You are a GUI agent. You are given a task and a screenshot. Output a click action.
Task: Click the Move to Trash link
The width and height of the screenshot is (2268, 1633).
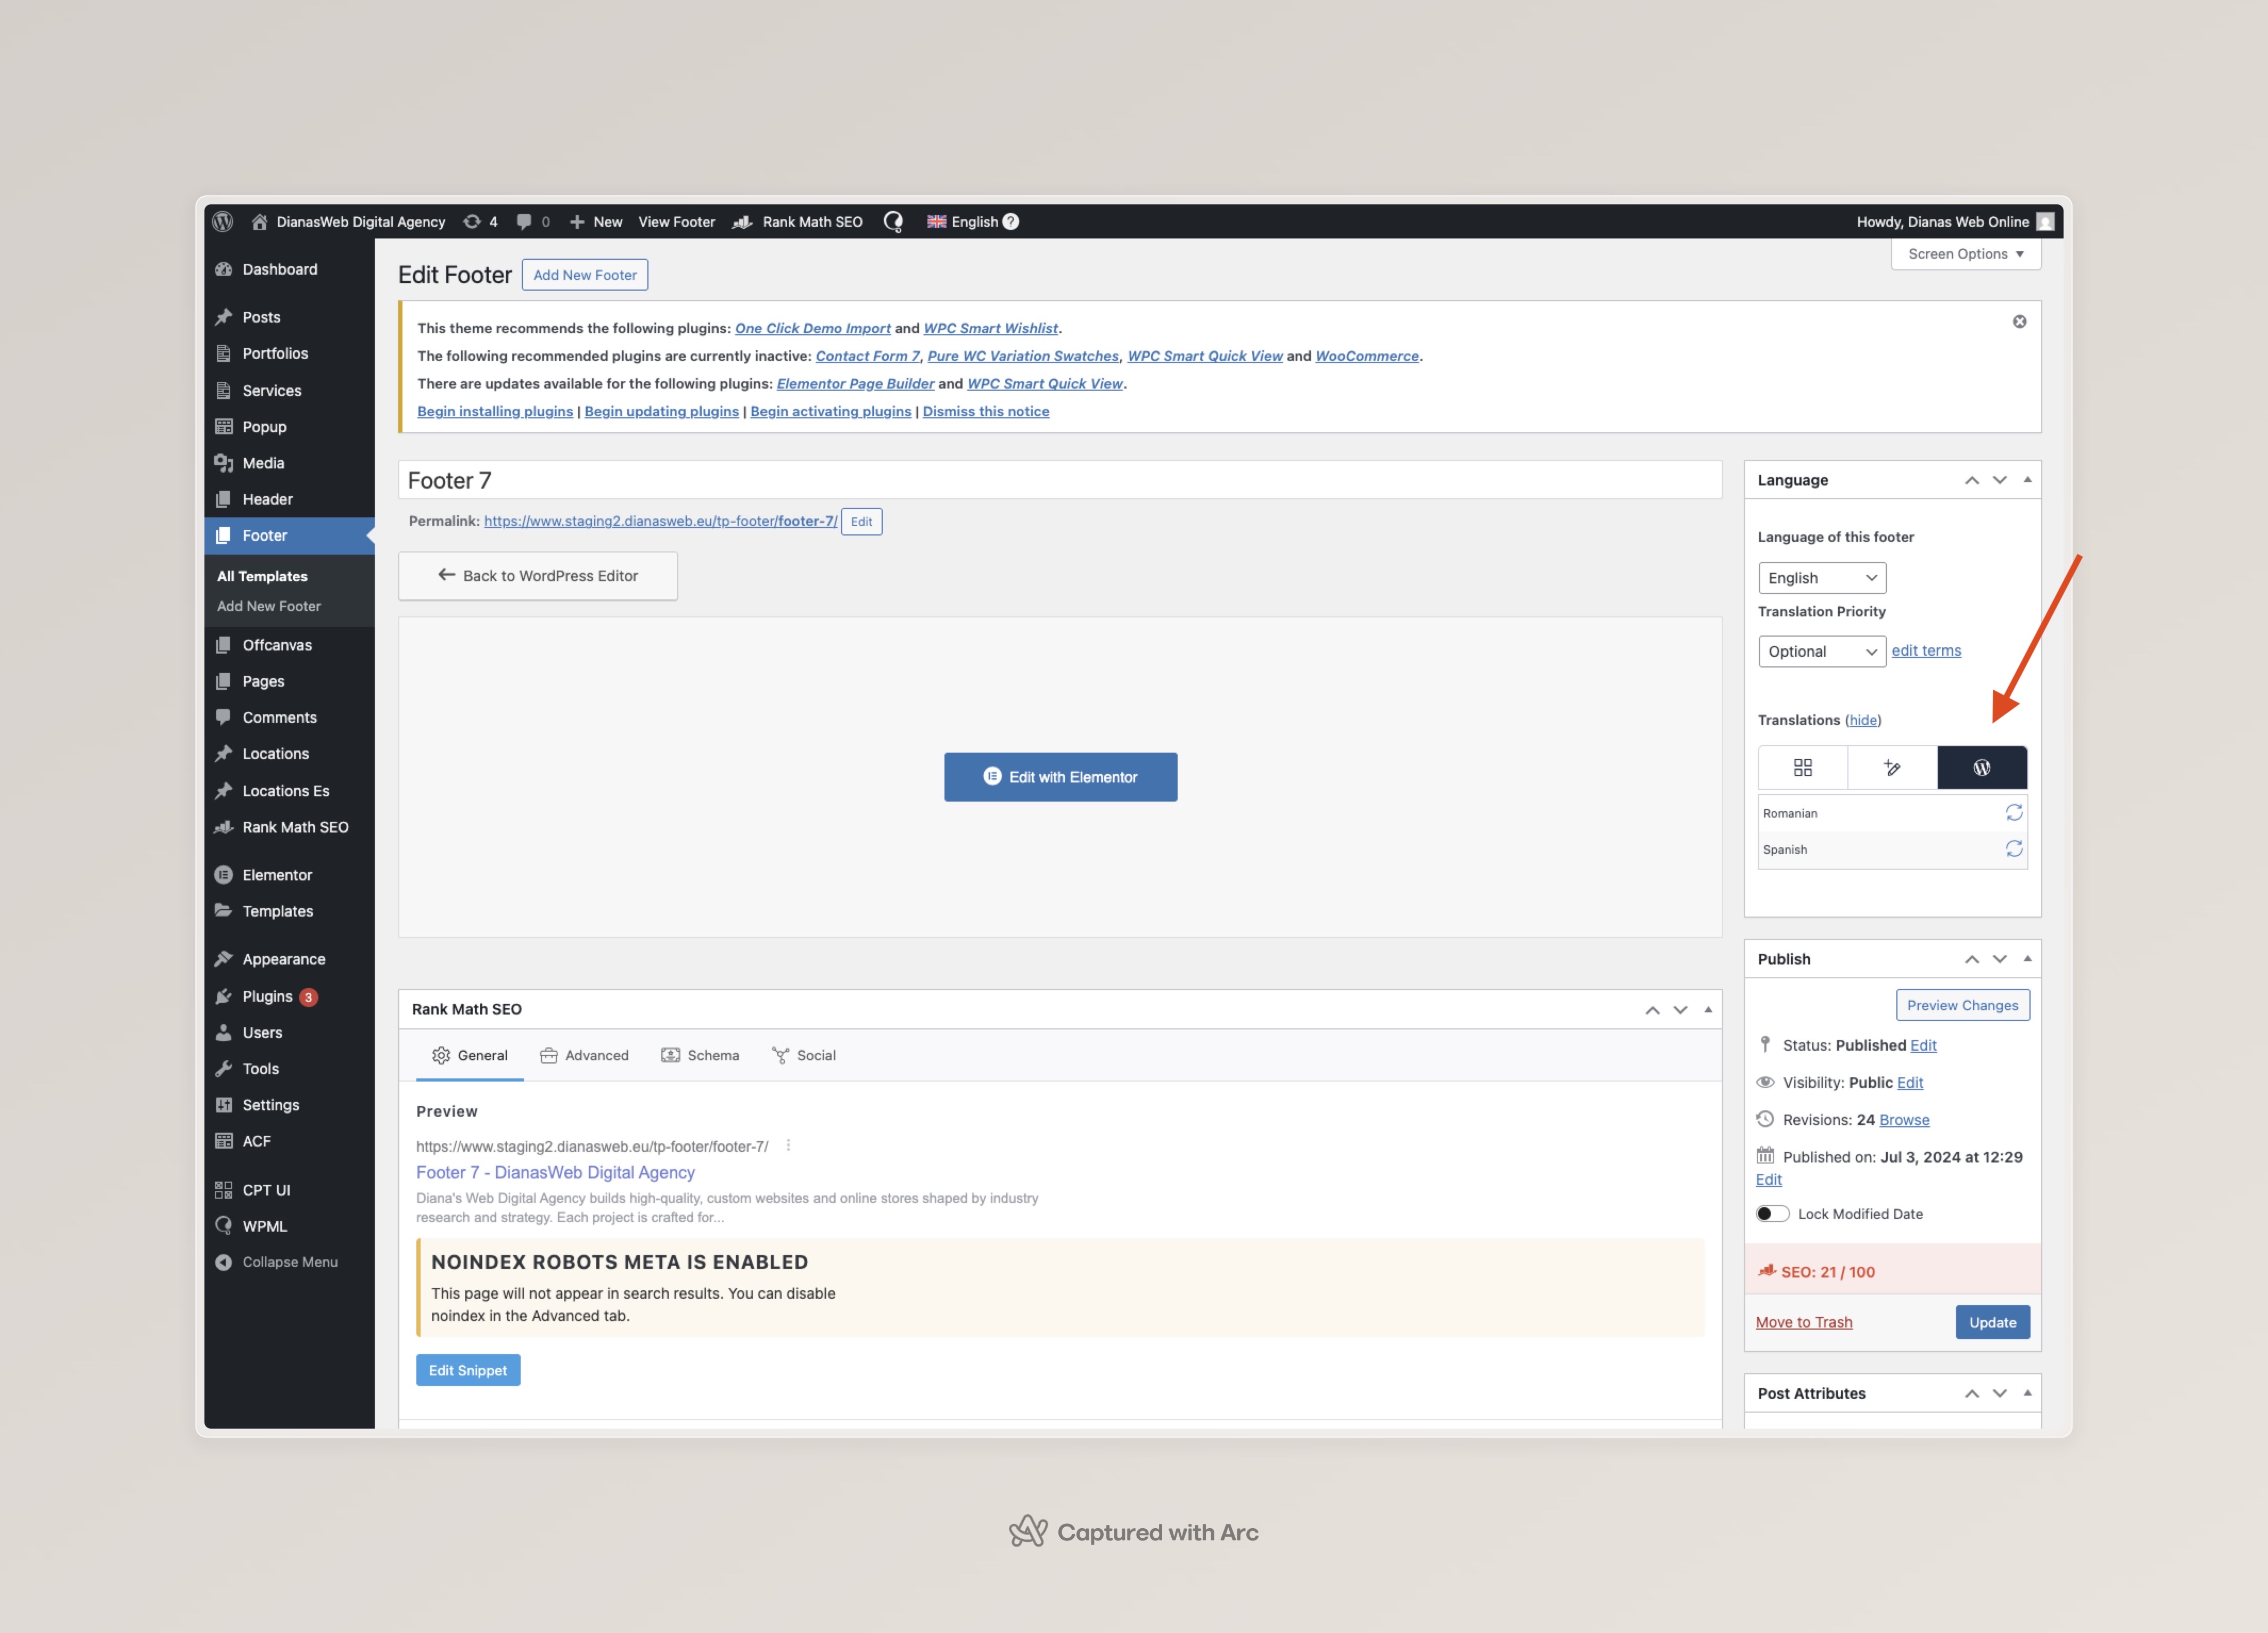1803,1321
